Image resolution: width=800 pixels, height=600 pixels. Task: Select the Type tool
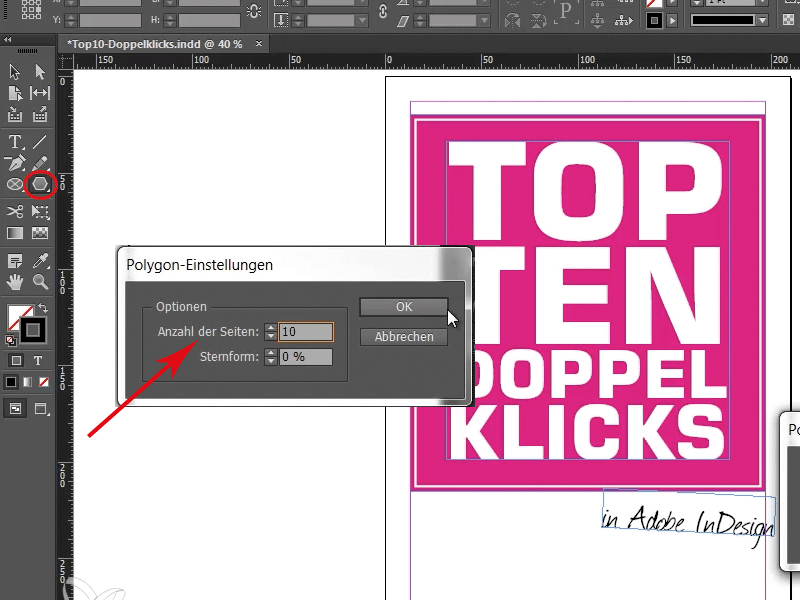pyautogui.click(x=15, y=141)
